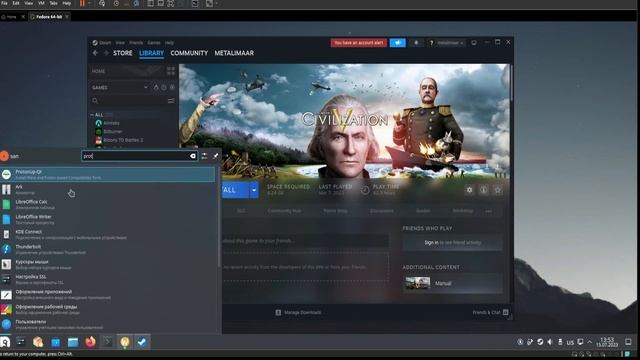Click the blue announcements megaphone button
This screenshot has width=640, height=360.
[x=398, y=43]
